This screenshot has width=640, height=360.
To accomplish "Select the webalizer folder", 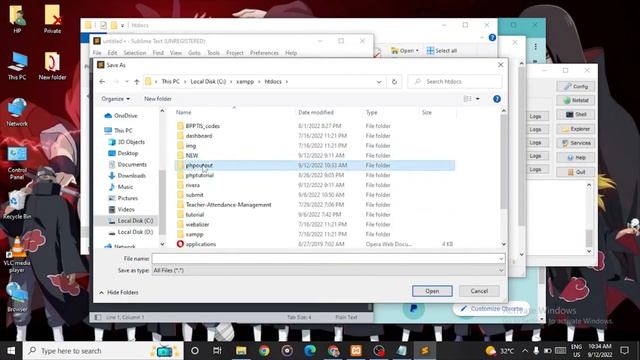I will point(197,224).
